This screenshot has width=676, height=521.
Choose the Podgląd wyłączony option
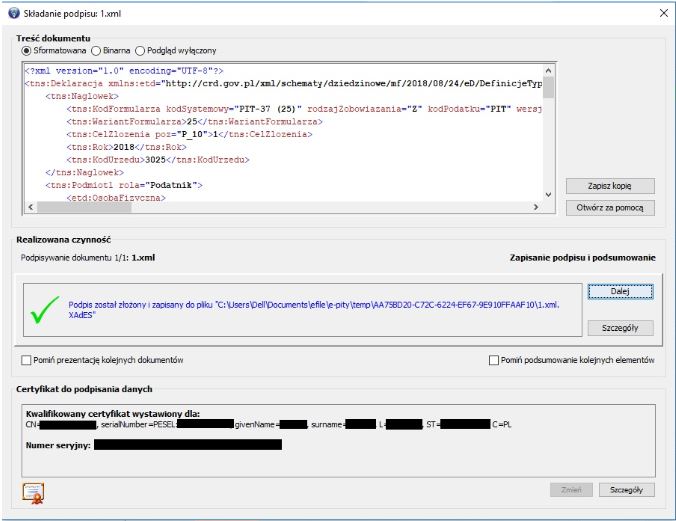pos(141,50)
